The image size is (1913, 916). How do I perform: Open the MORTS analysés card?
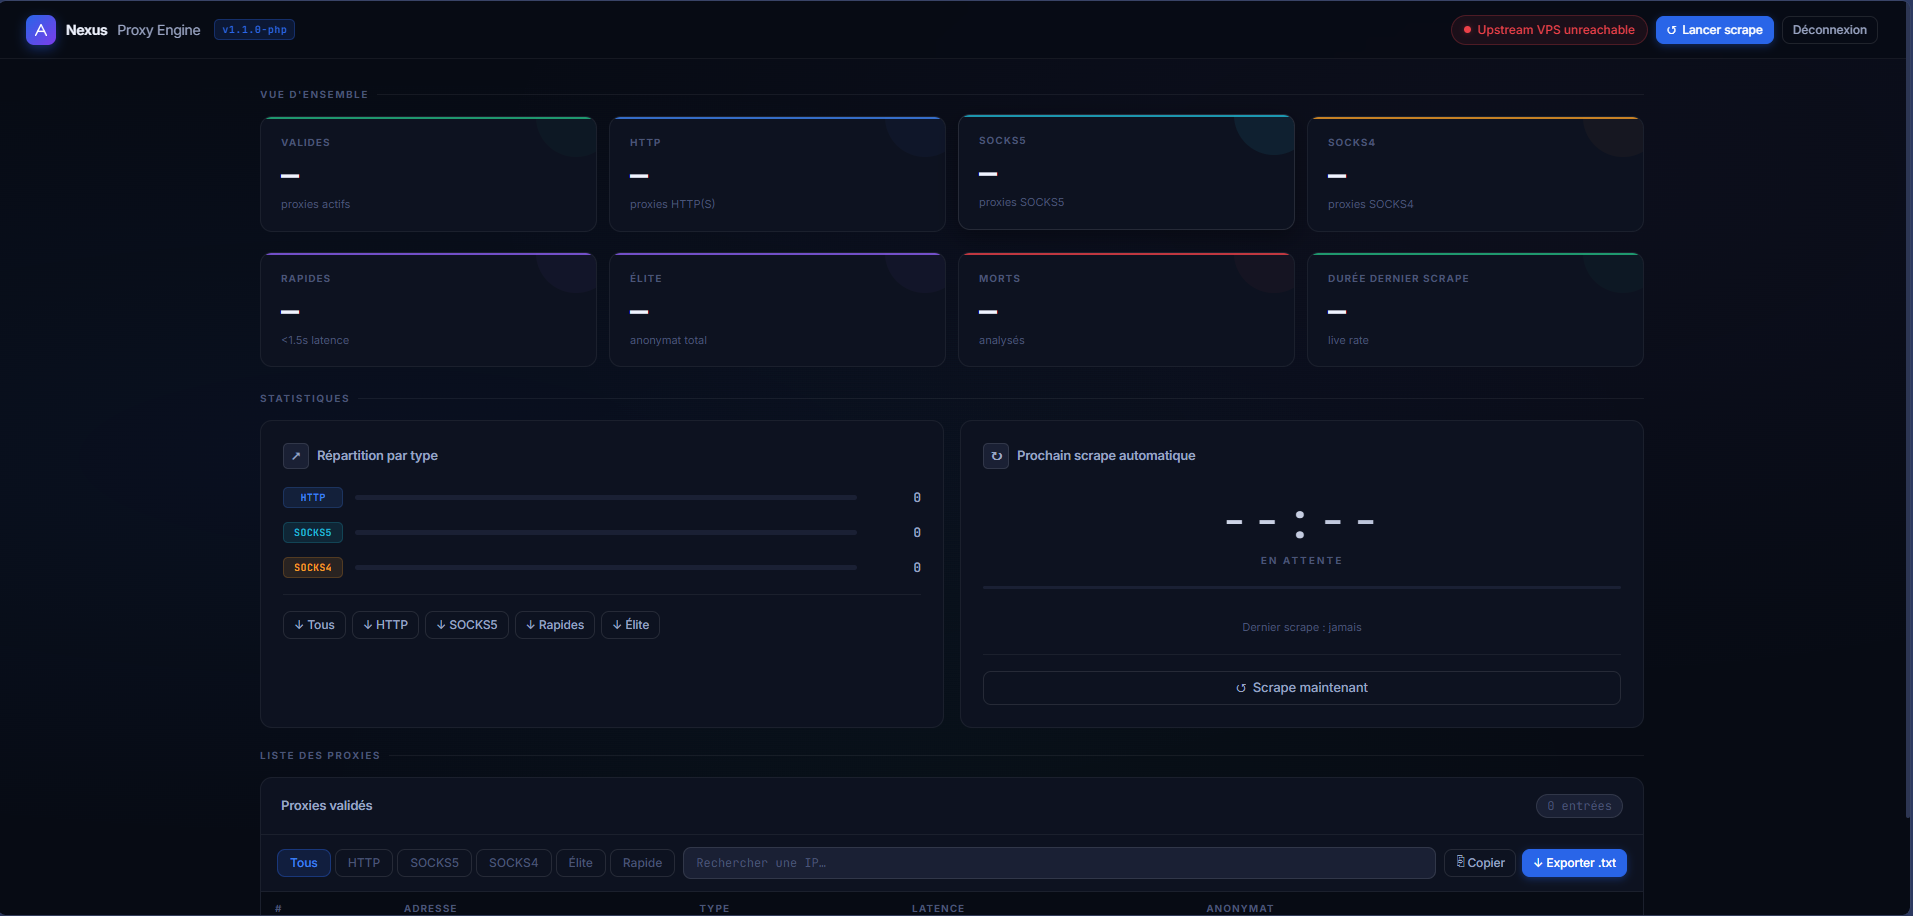pyautogui.click(x=1126, y=310)
